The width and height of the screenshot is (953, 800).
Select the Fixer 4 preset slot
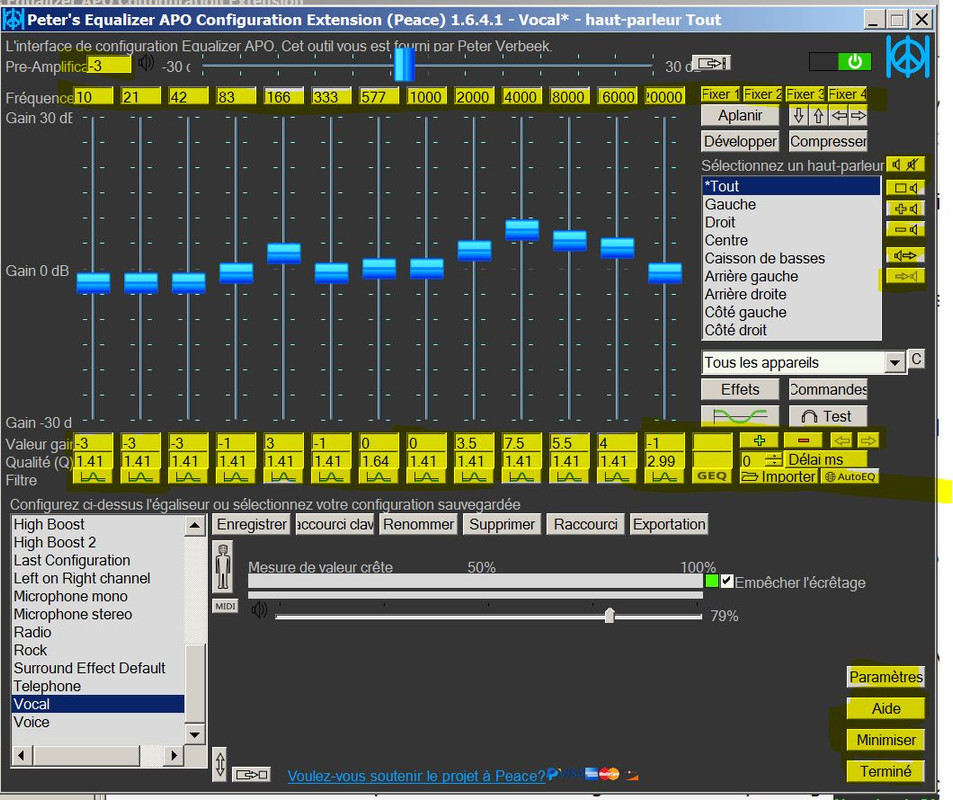pyautogui.click(x=847, y=95)
